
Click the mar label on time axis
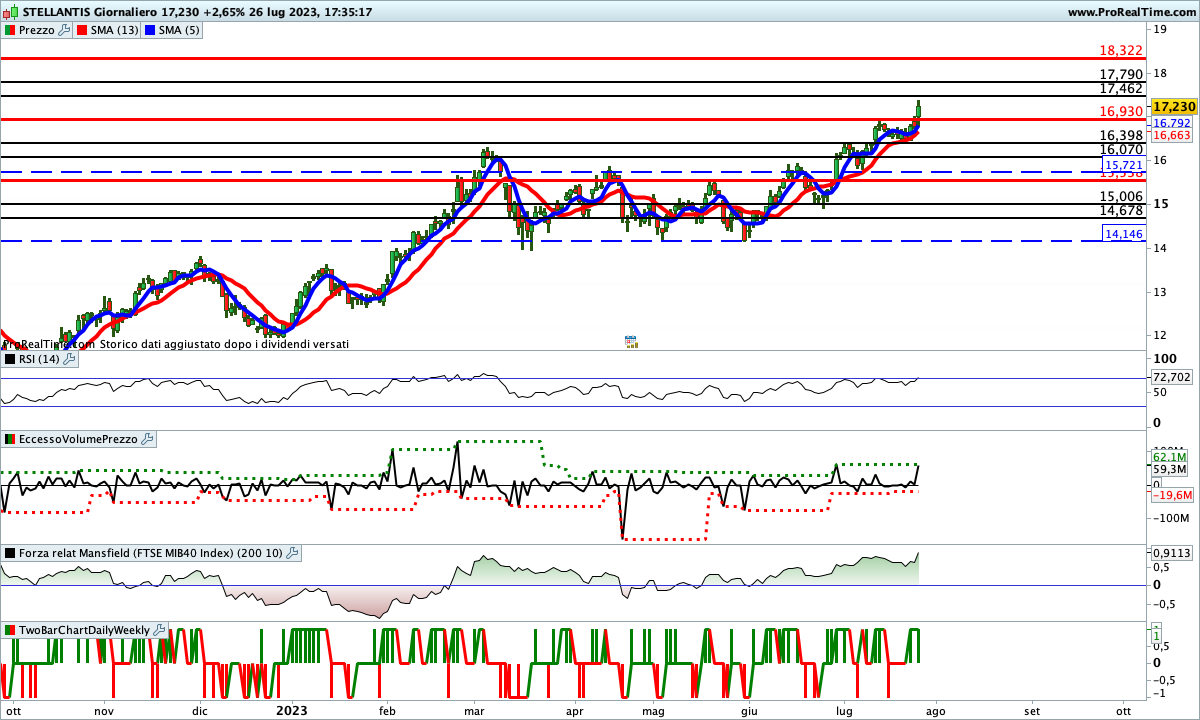(x=475, y=711)
